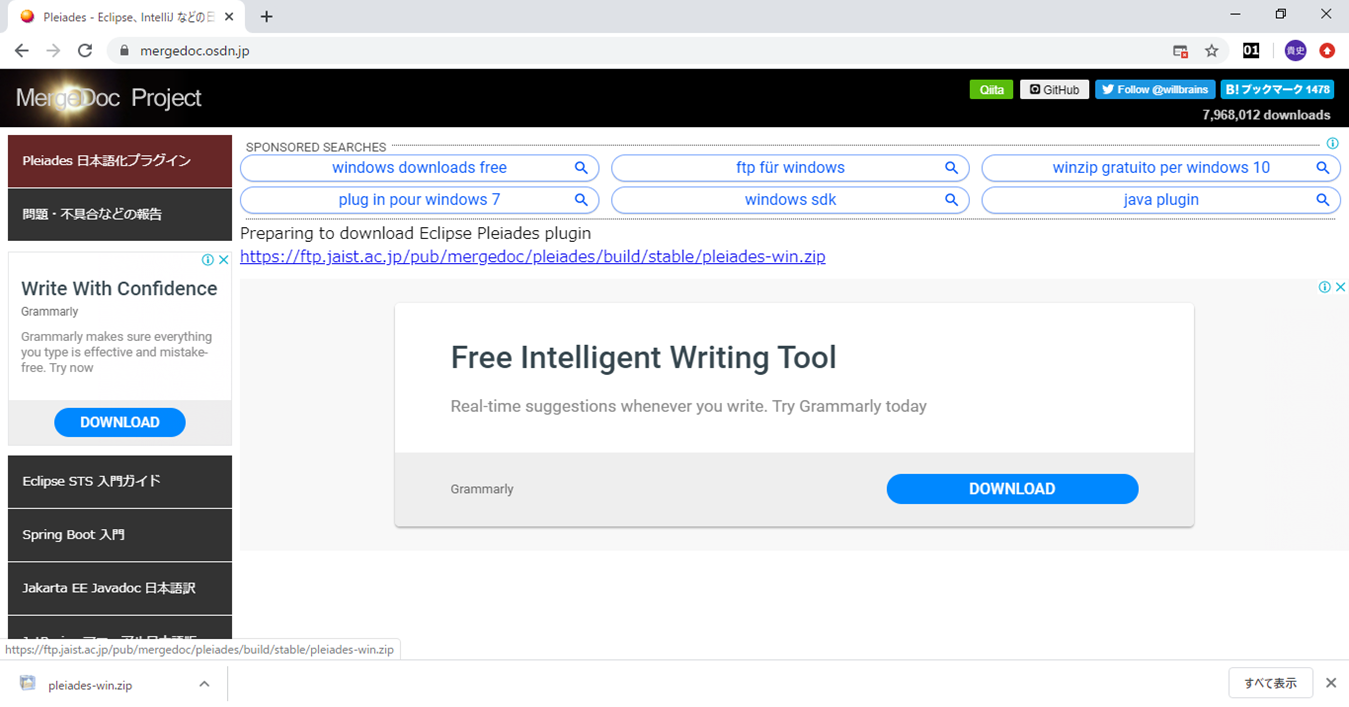Open the pleiades-win.zip download URL link
This screenshot has width=1349, height=707.
(533, 257)
